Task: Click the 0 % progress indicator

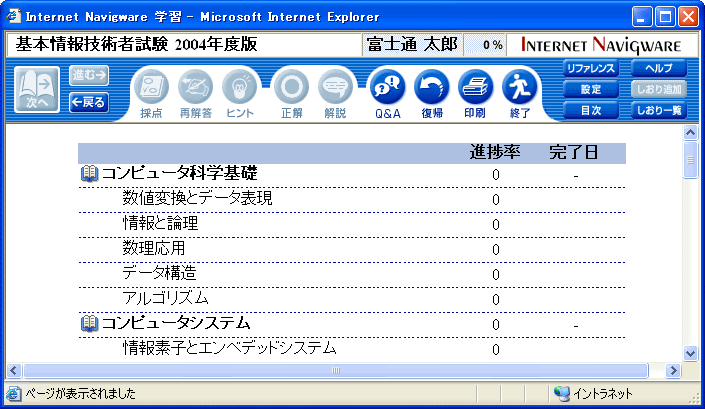Action: [484, 45]
